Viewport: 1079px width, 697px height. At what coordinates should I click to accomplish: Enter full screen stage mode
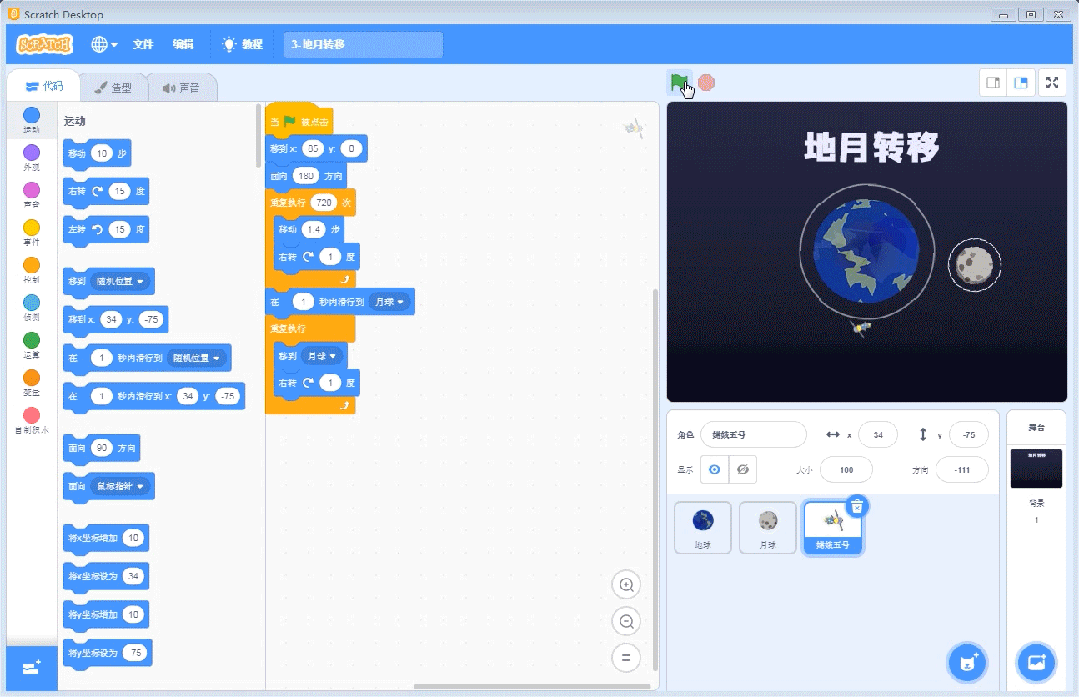[1052, 83]
